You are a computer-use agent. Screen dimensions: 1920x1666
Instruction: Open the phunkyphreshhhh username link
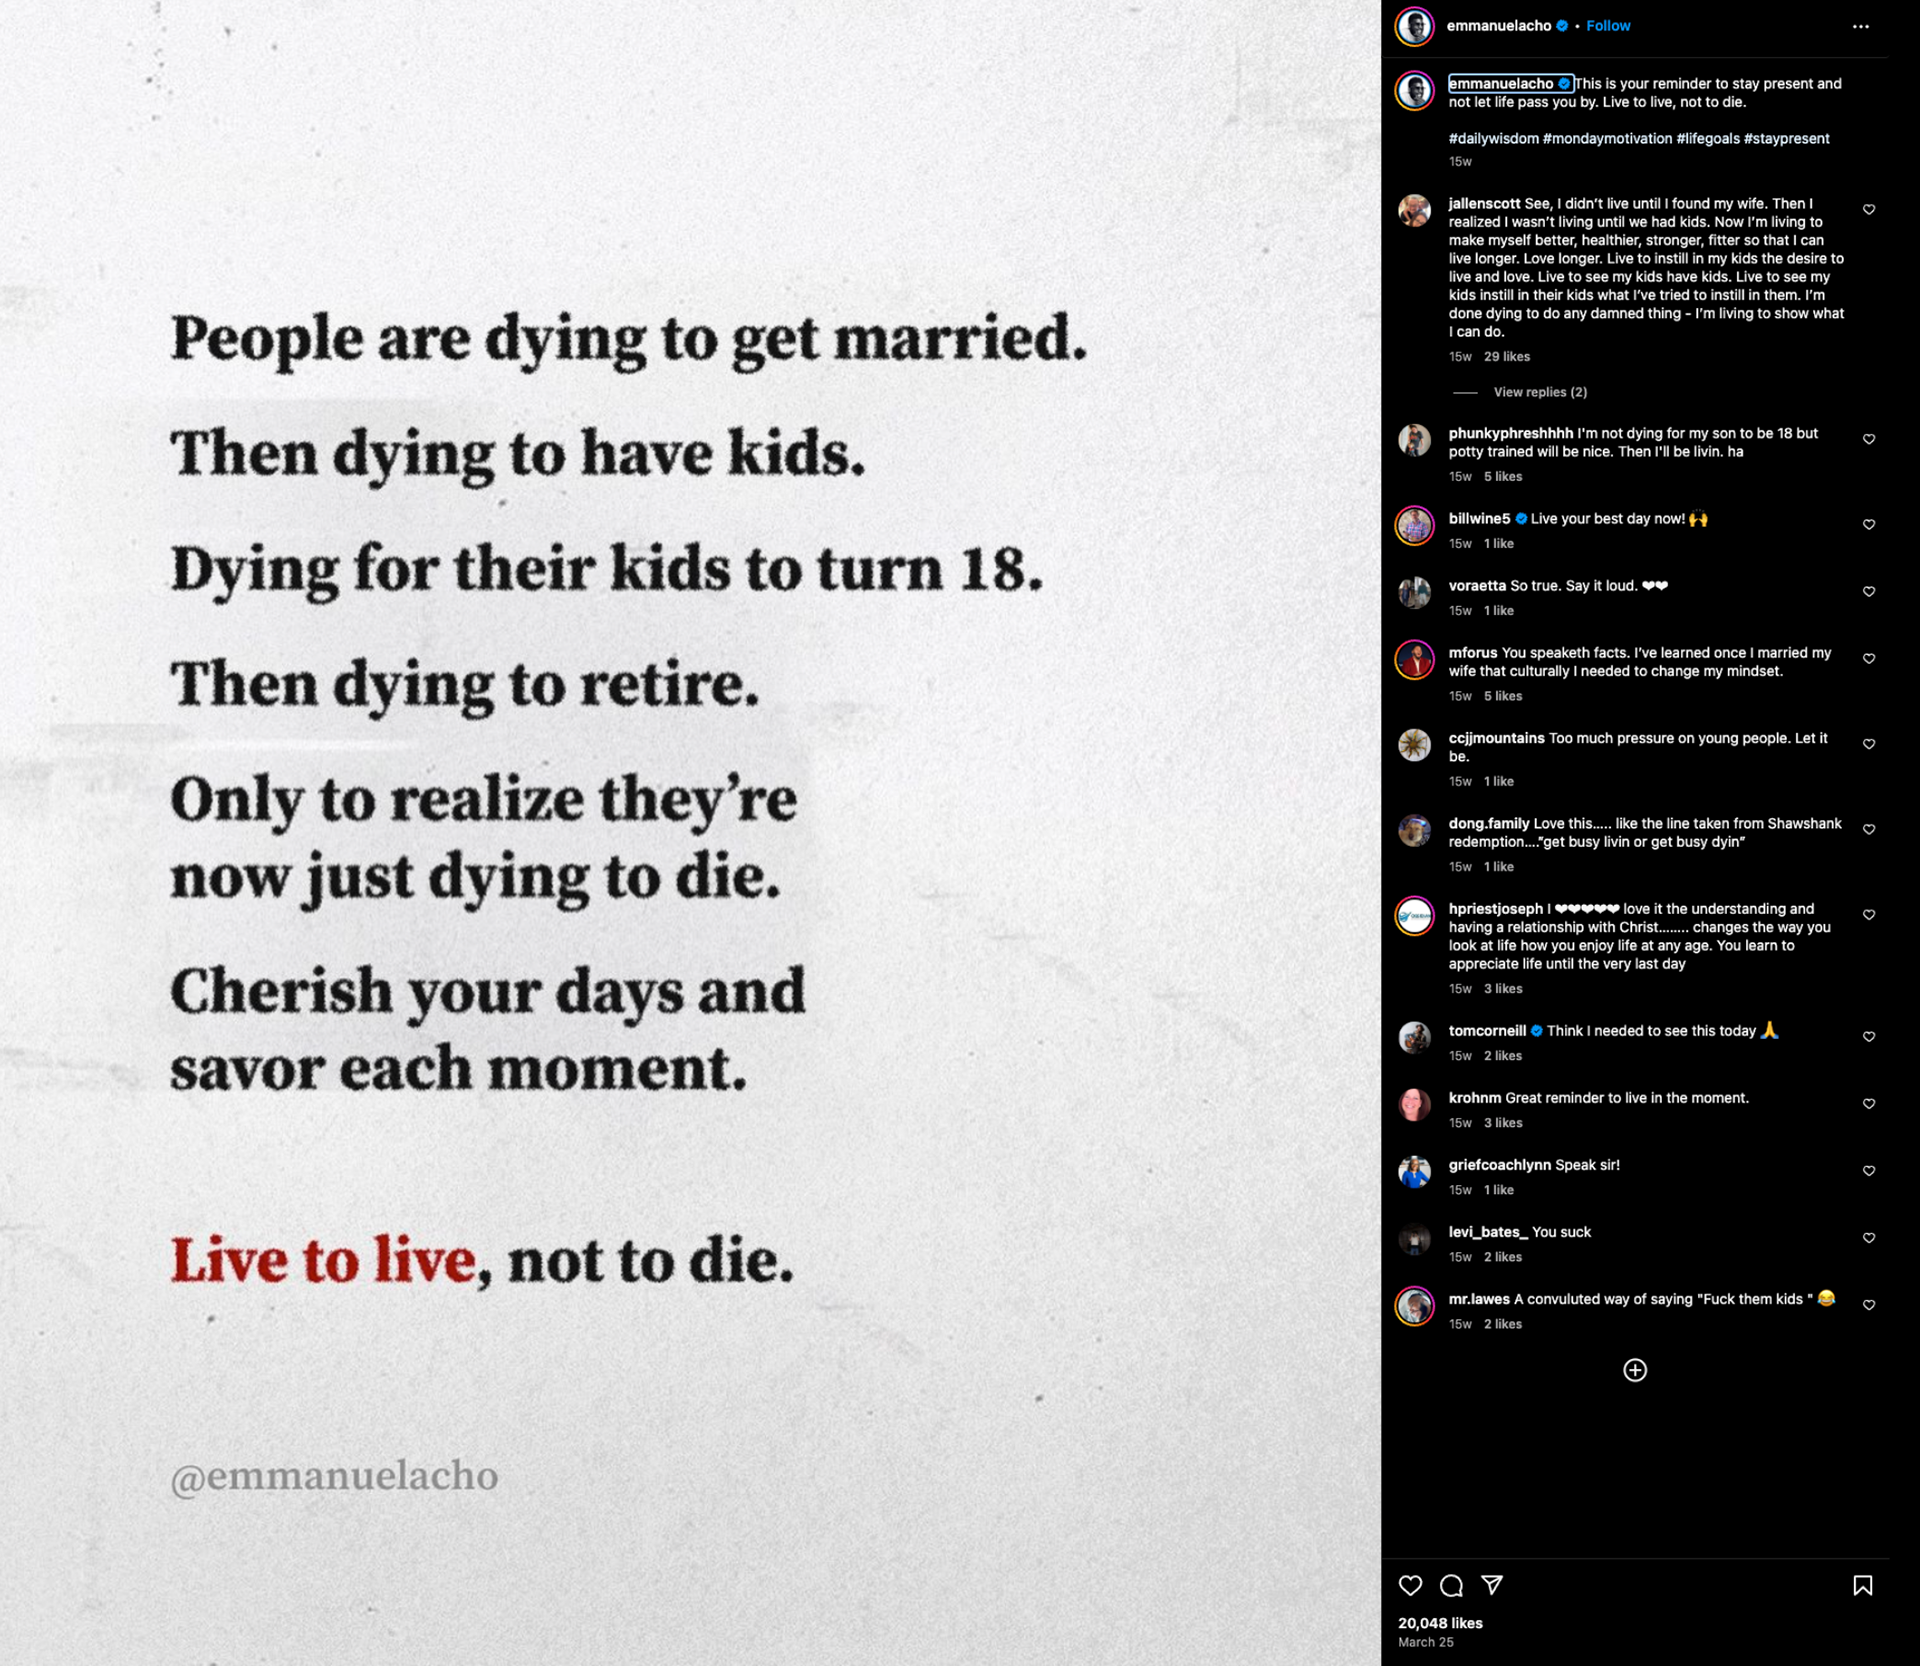[1510, 433]
